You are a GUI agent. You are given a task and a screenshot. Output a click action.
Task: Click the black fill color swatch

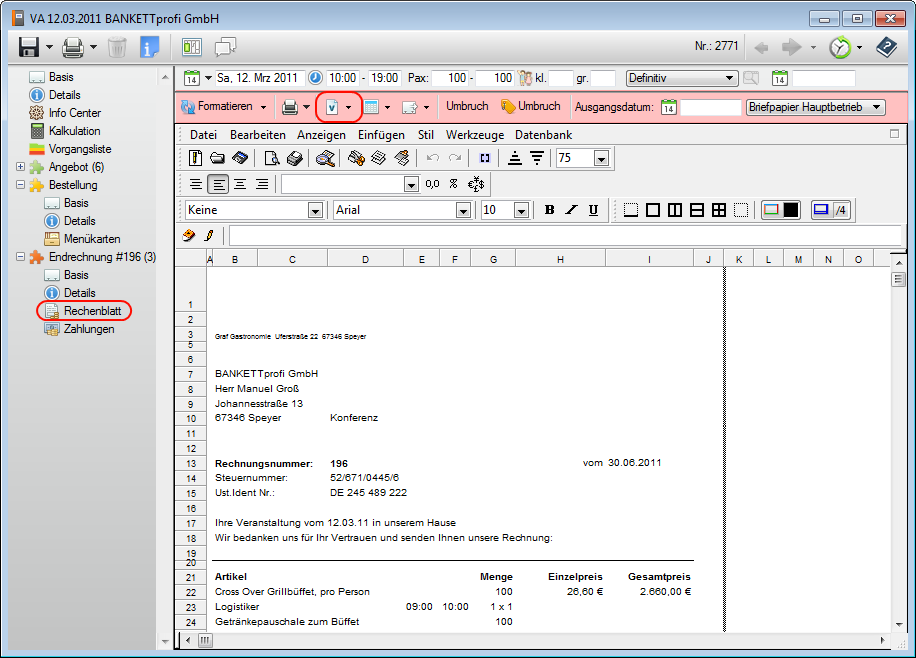tap(790, 210)
